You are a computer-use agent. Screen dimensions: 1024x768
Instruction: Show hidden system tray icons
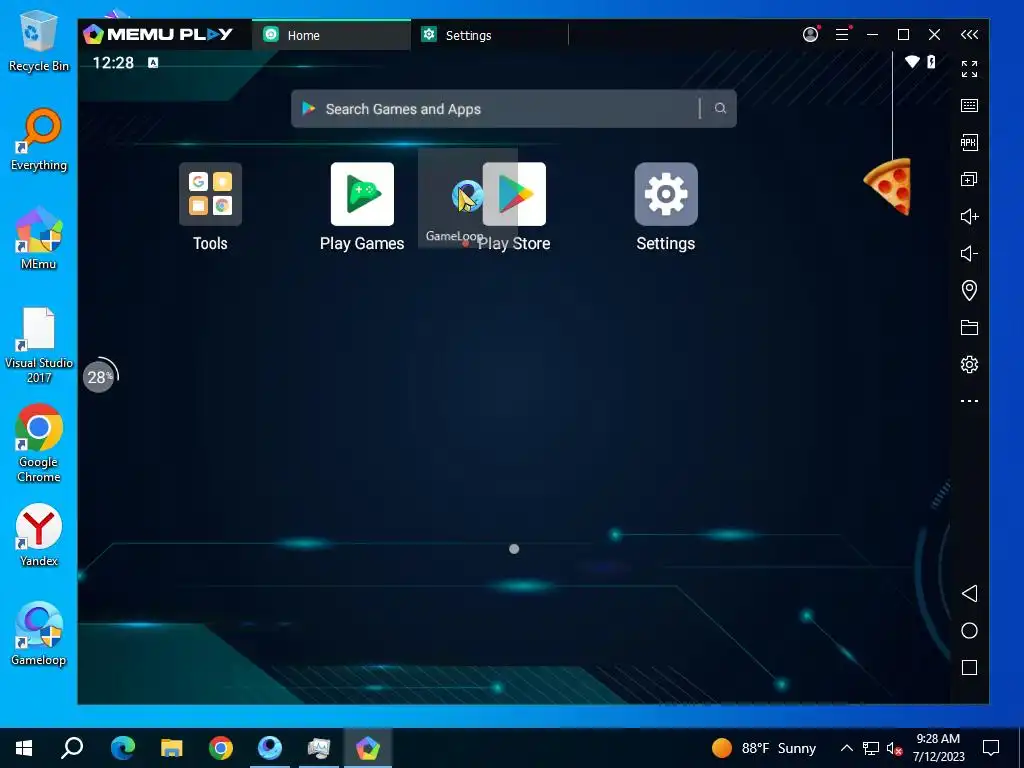(x=846, y=748)
